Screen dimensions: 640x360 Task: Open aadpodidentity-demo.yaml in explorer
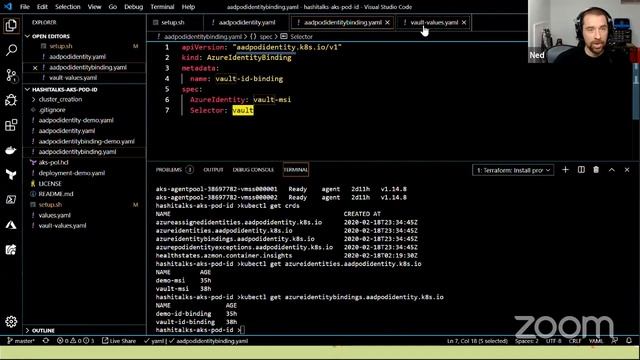point(76,120)
